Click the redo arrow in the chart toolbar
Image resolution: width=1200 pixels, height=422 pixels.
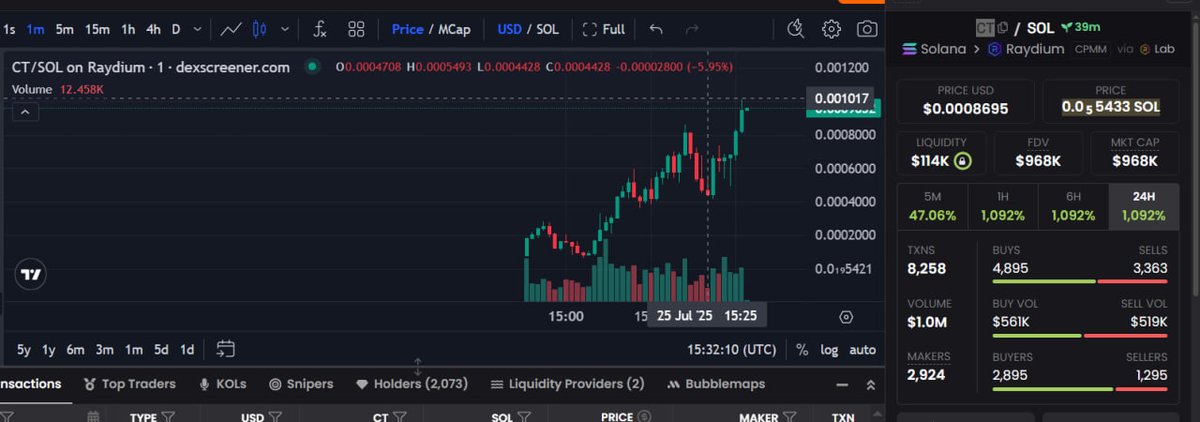[x=692, y=29]
